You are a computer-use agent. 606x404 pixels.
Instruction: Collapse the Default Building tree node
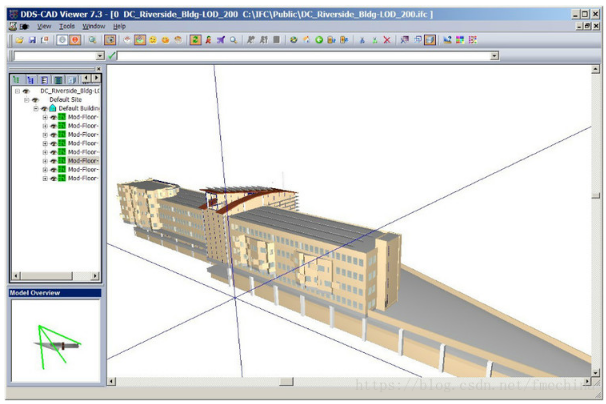pos(36,109)
